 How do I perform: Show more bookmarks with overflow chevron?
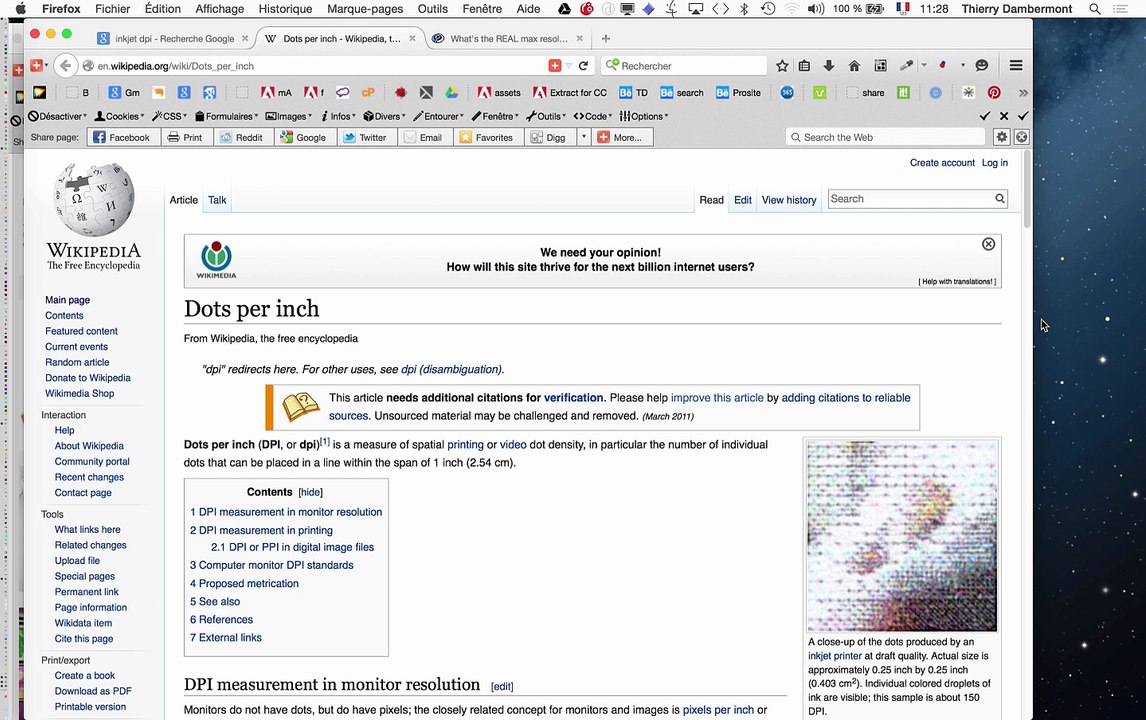click(x=1023, y=93)
